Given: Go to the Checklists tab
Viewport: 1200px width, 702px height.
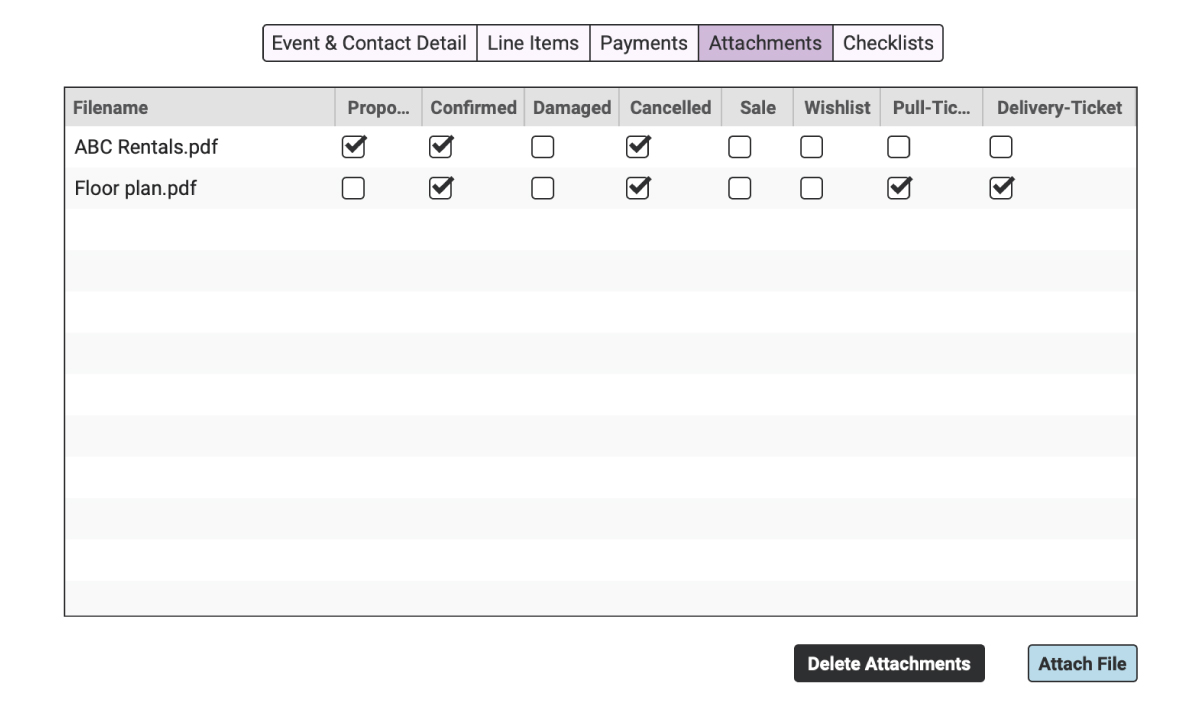Looking at the screenshot, I should tap(888, 43).
